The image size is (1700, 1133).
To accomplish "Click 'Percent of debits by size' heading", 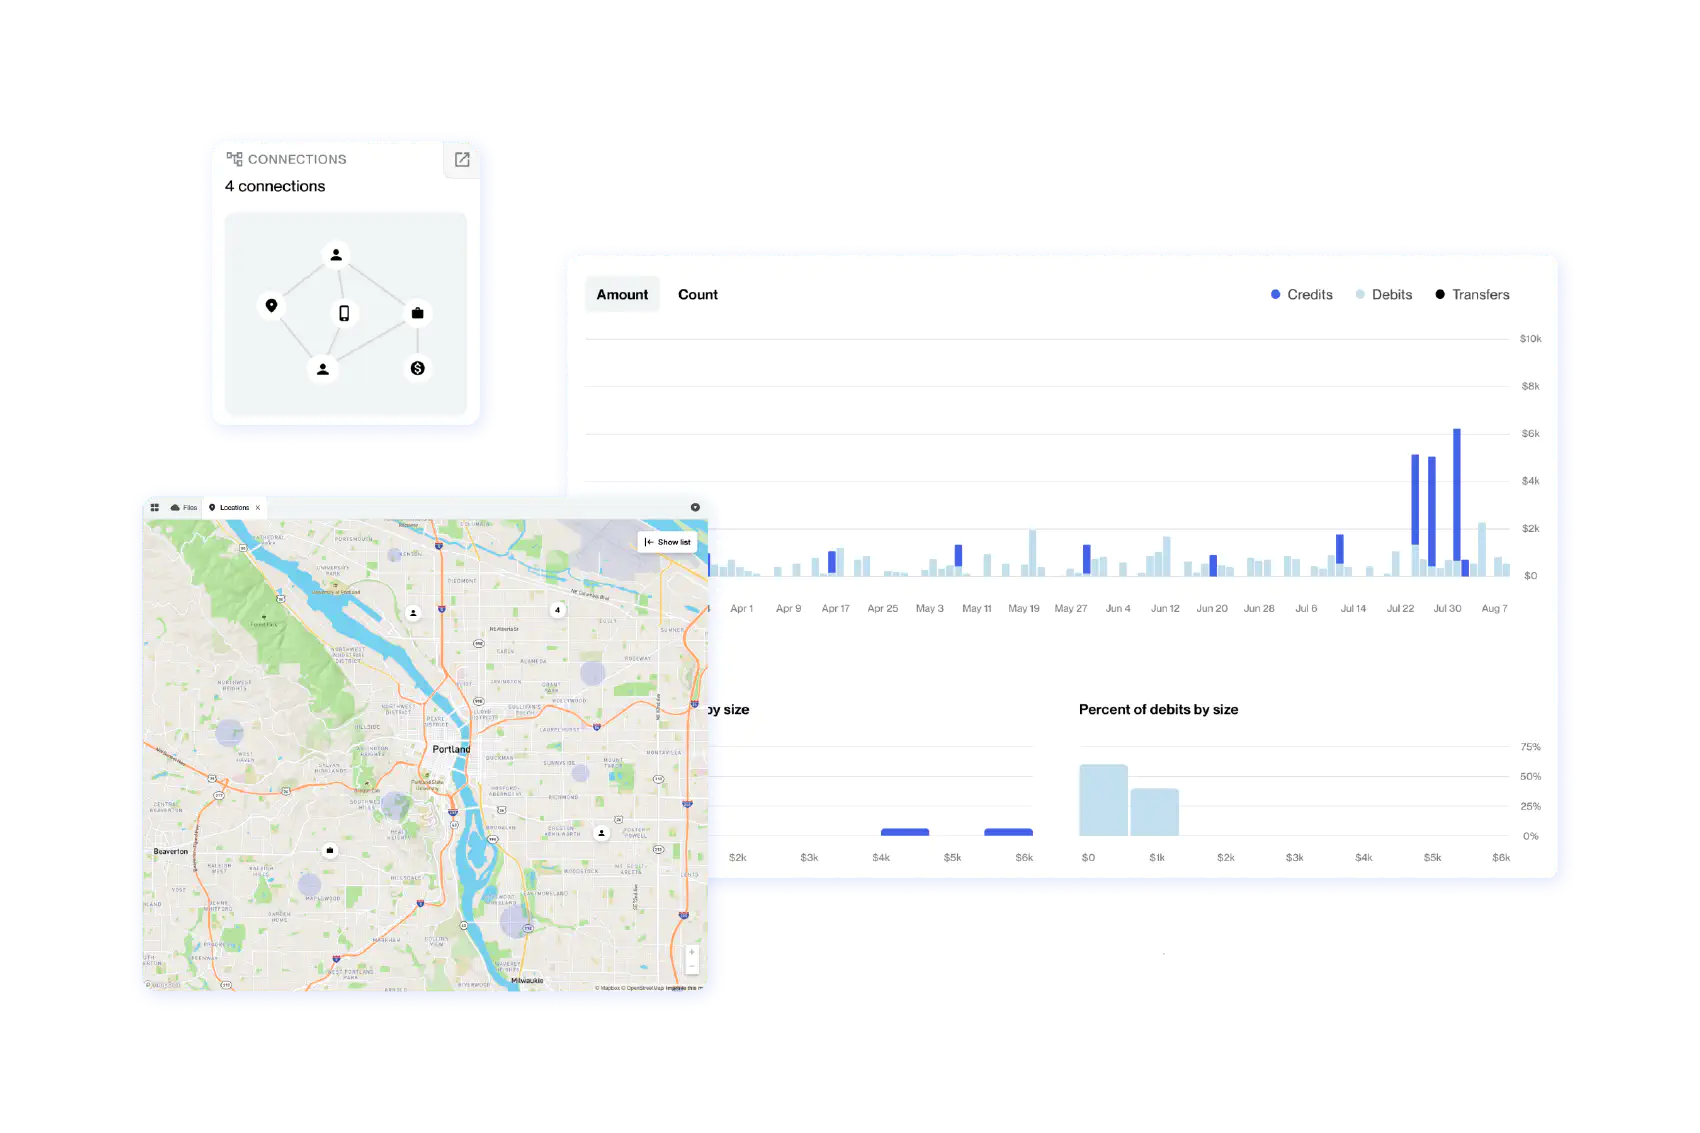I will 1158,710.
